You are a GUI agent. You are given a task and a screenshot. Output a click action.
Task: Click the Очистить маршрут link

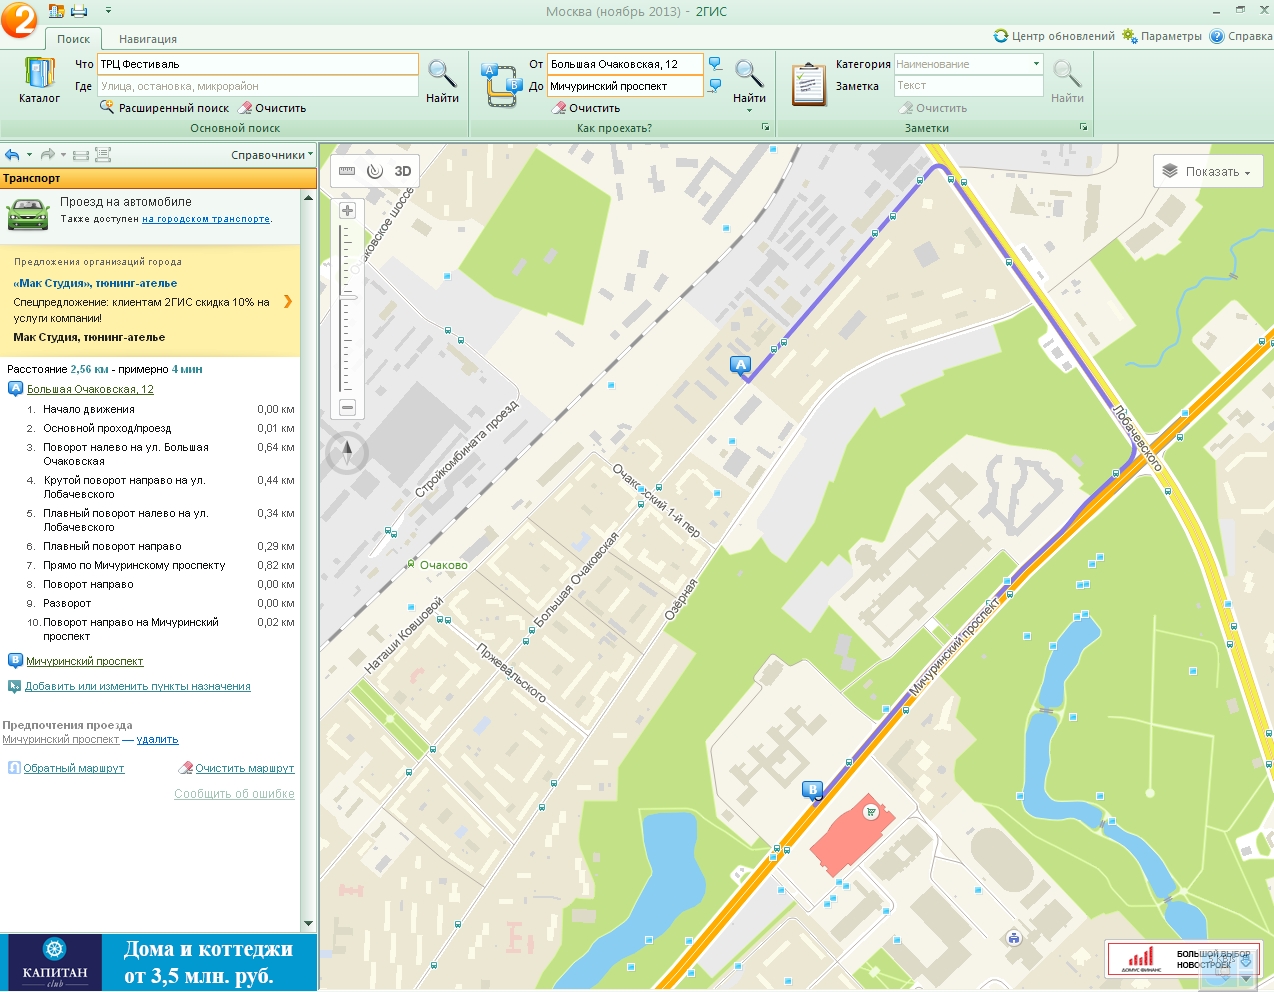click(x=245, y=768)
